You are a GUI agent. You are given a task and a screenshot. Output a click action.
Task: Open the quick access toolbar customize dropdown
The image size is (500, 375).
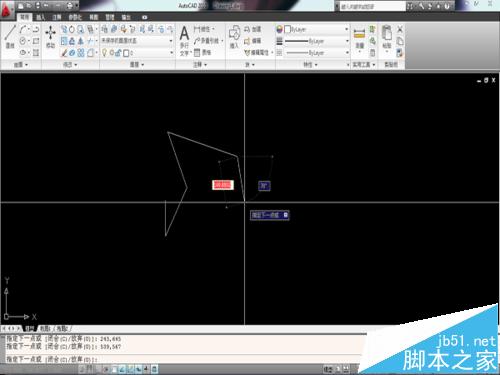(77, 6)
